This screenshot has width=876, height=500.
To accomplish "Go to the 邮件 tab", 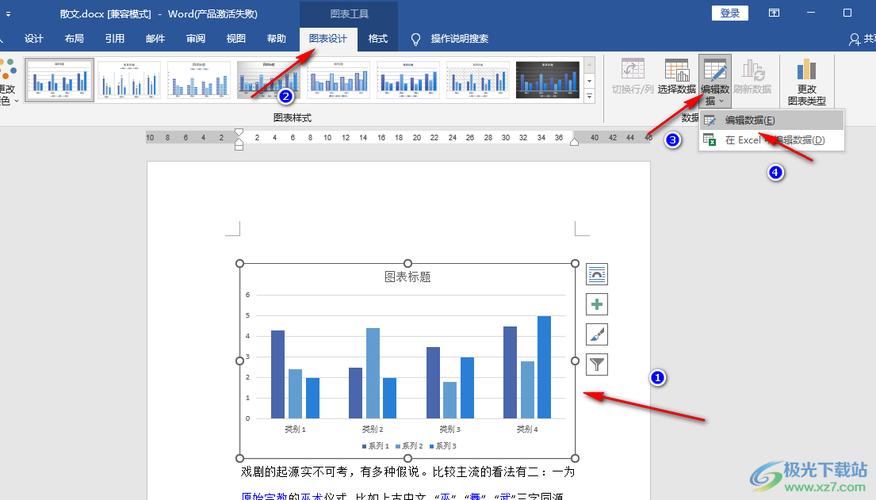I will [x=155, y=39].
